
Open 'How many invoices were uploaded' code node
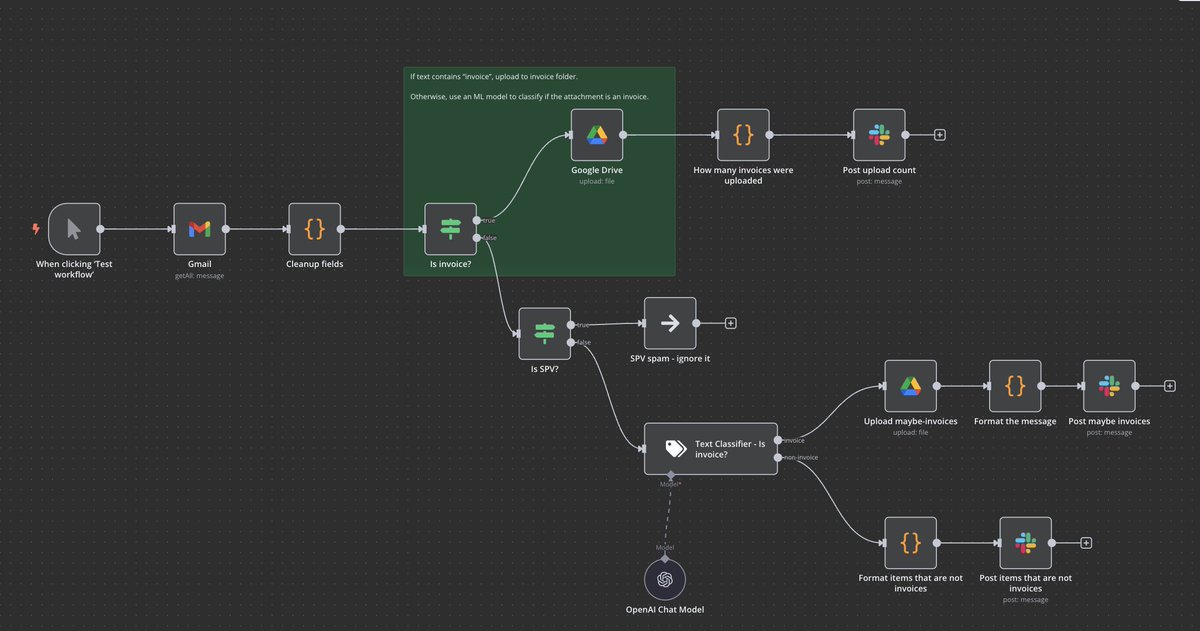click(x=743, y=135)
